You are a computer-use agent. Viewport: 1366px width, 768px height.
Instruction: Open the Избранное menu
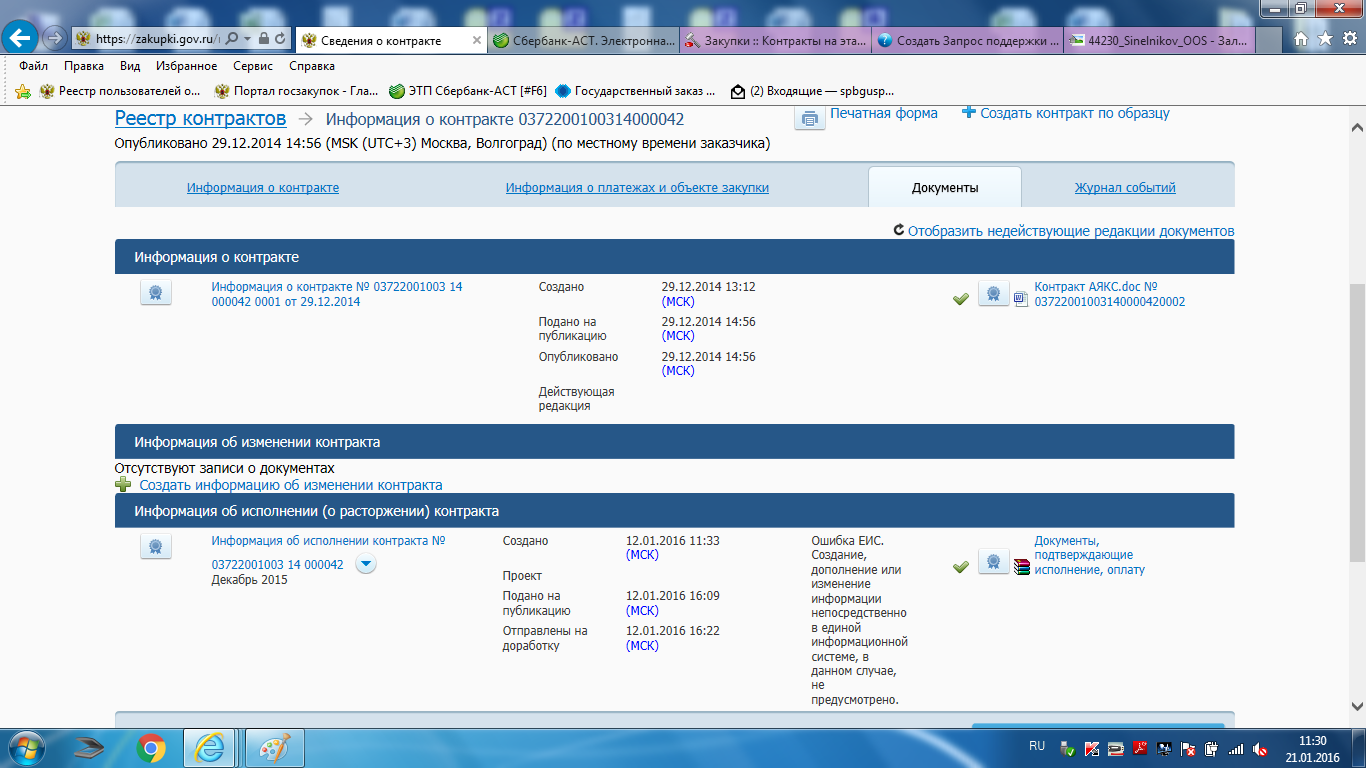(187, 66)
